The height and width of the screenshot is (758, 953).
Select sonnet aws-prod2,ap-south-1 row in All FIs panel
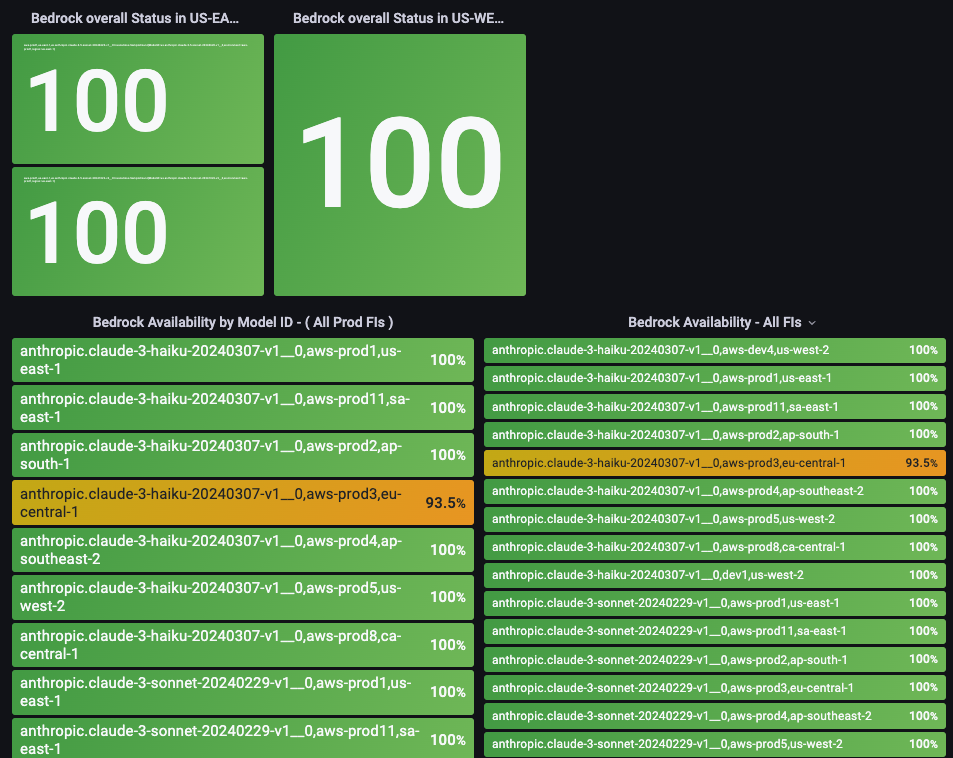point(715,660)
